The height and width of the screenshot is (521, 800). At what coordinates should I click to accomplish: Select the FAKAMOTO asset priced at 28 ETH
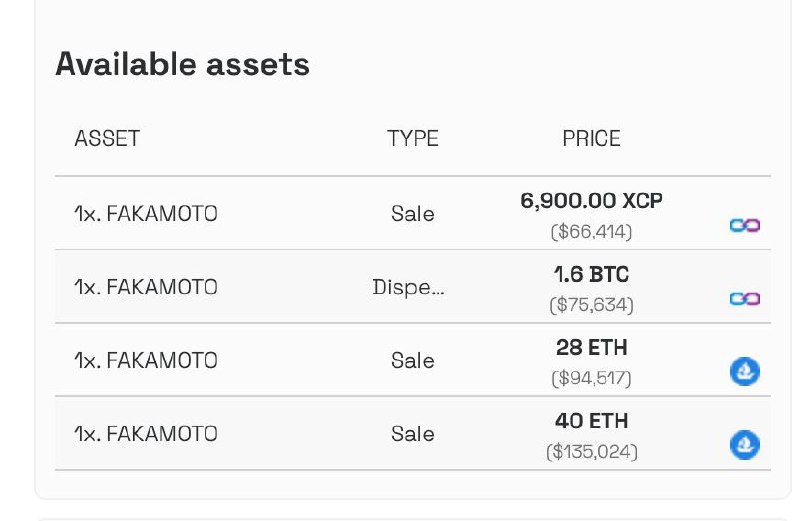[x=146, y=360]
